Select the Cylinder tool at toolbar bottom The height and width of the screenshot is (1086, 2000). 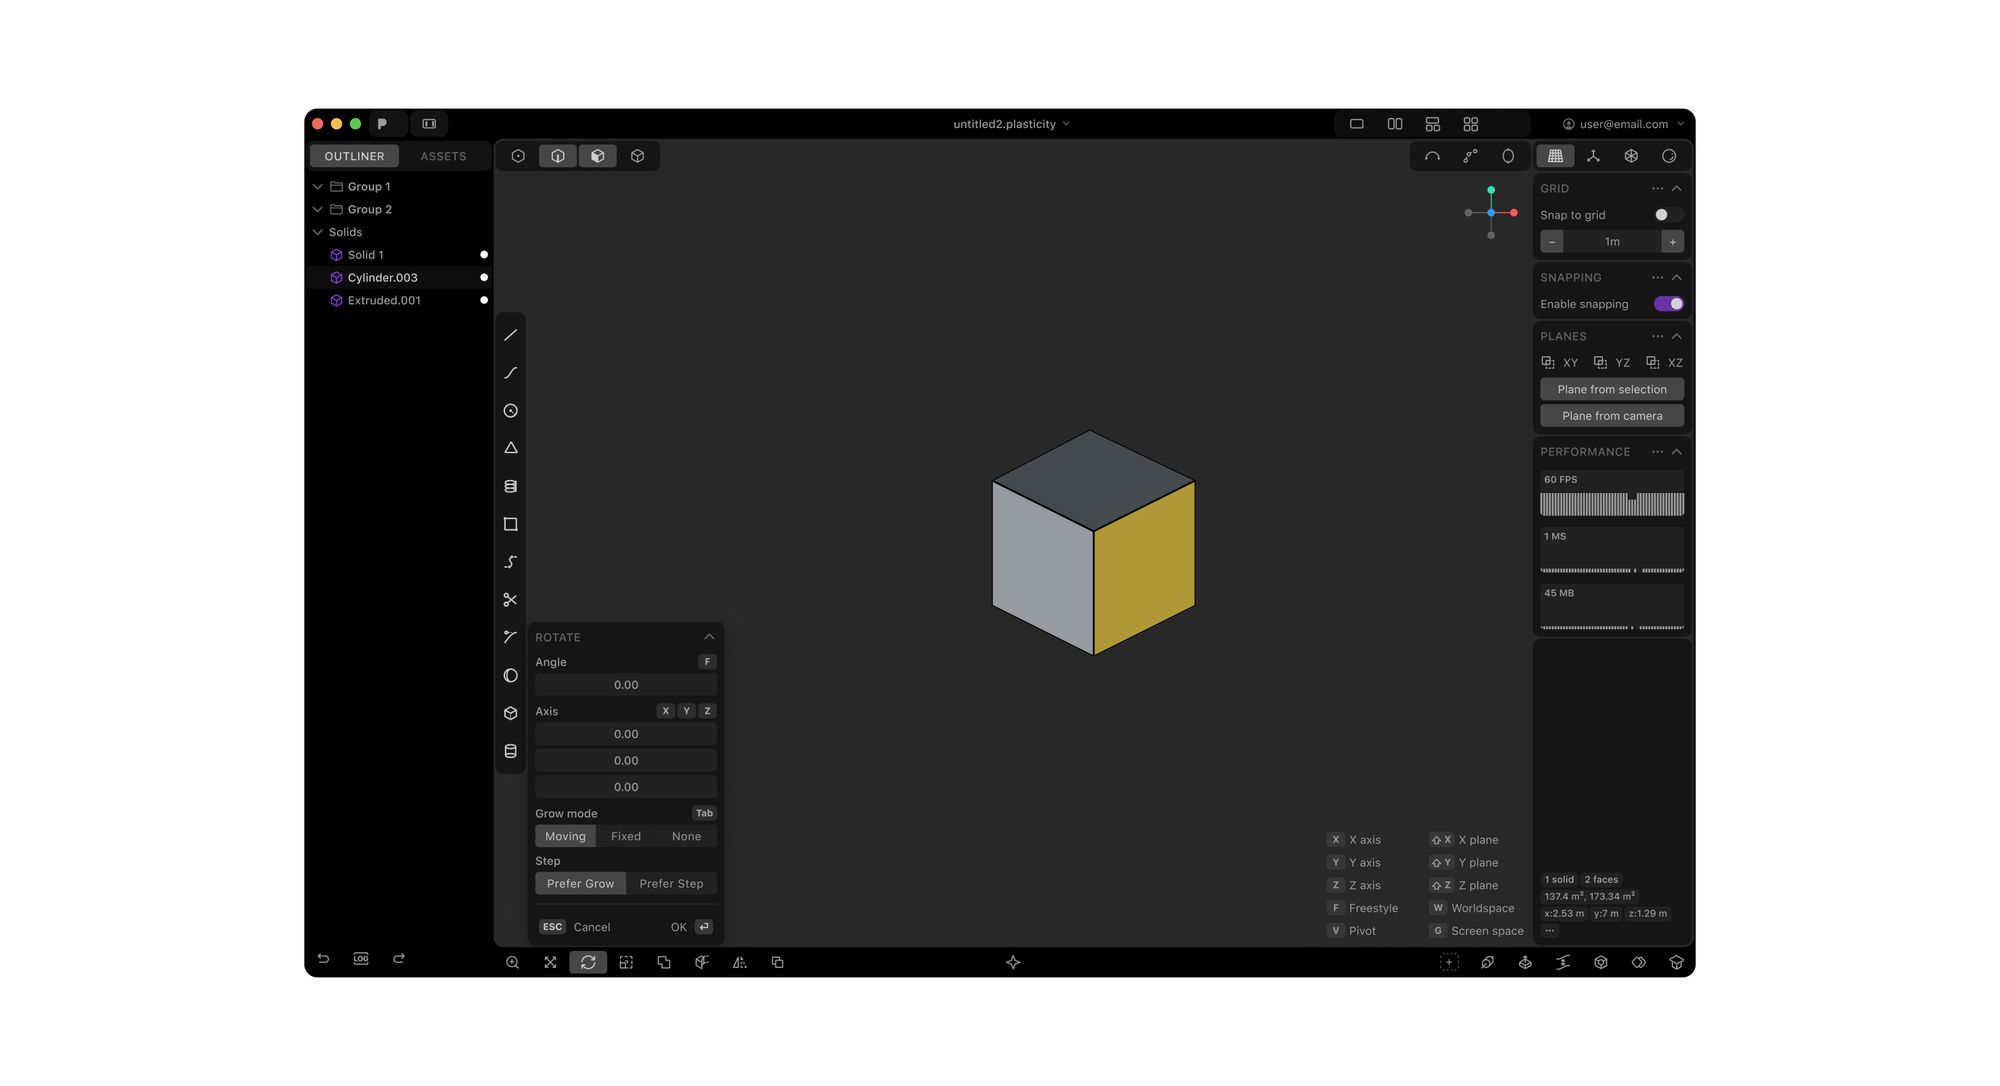point(510,751)
